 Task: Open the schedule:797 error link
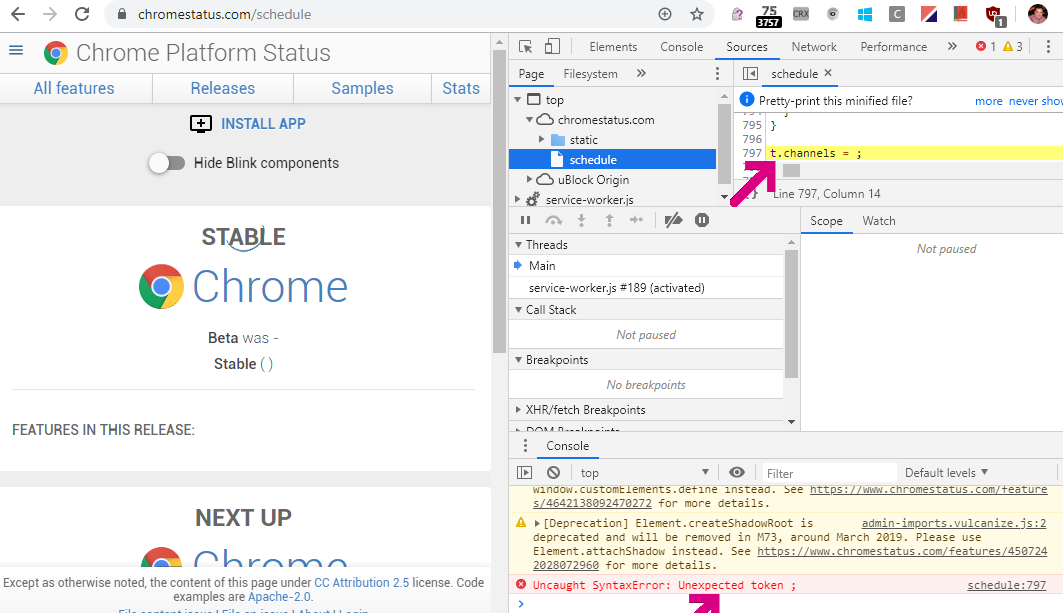coord(1008,584)
